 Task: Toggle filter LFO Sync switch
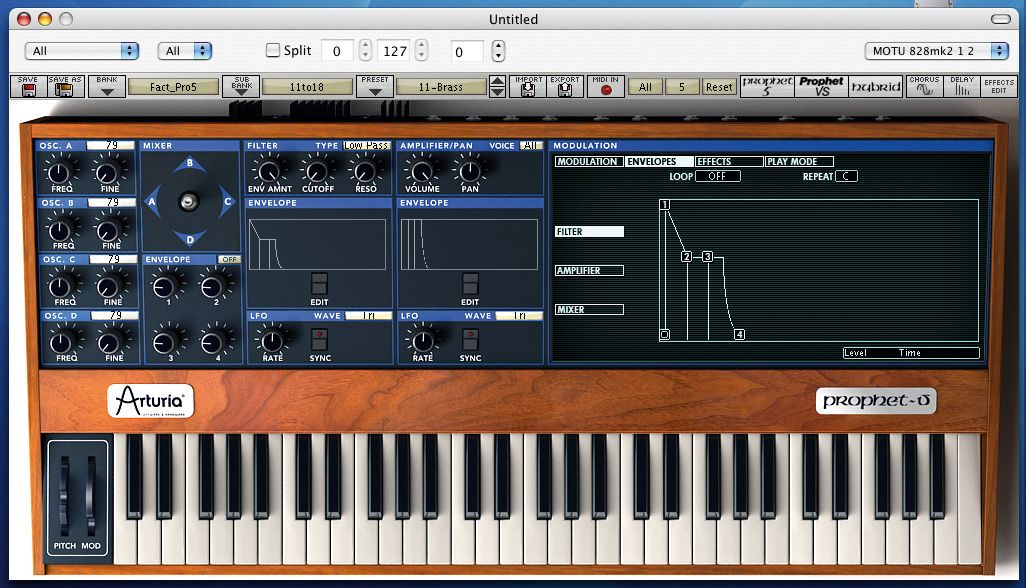click(319, 339)
